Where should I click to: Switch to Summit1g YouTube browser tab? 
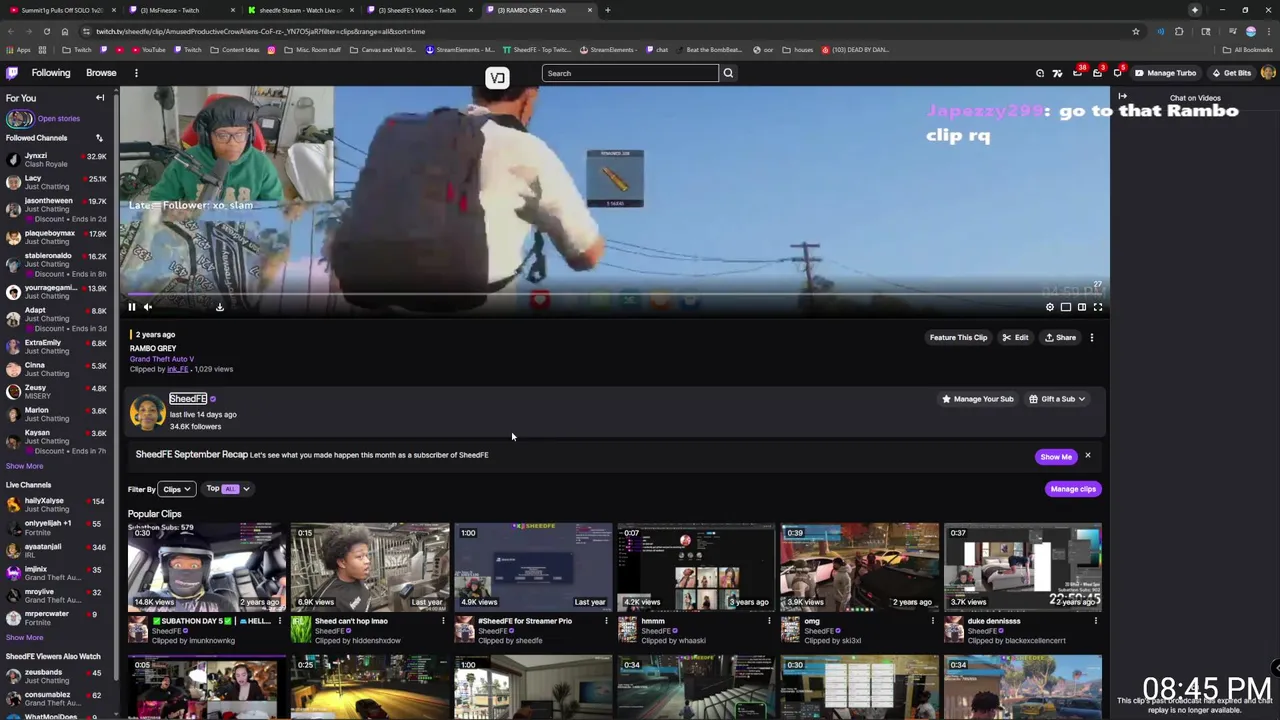(62, 10)
